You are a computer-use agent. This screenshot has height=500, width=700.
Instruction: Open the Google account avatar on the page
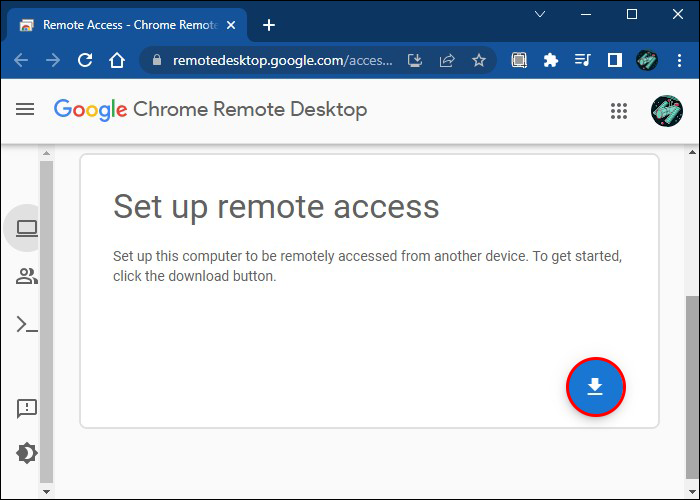tap(666, 110)
